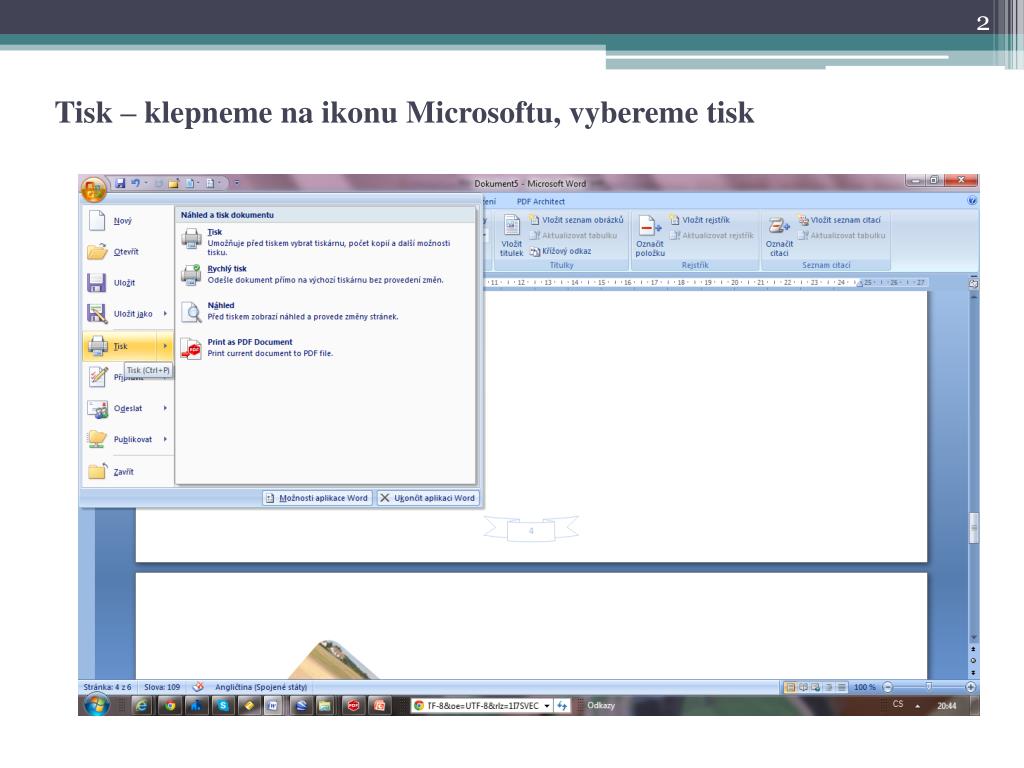Click zoom out minus button
The height and width of the screenshot is (768, 1024).
tap(887, 687)
